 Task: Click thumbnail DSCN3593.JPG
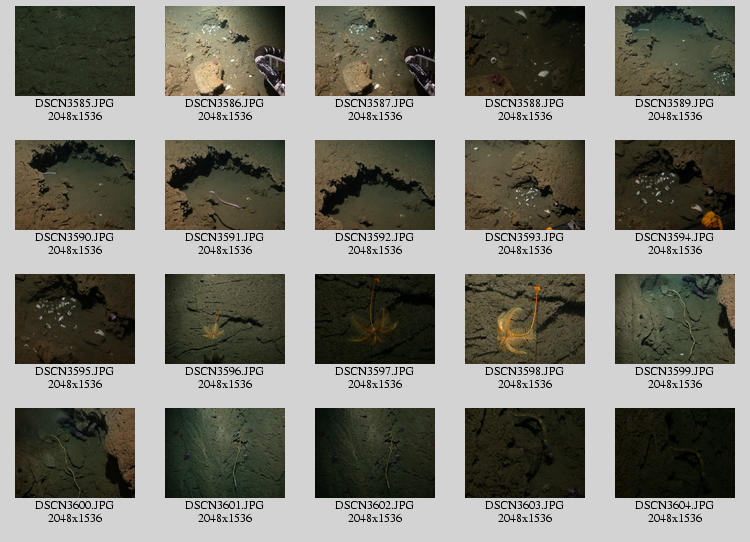(525, 185)
